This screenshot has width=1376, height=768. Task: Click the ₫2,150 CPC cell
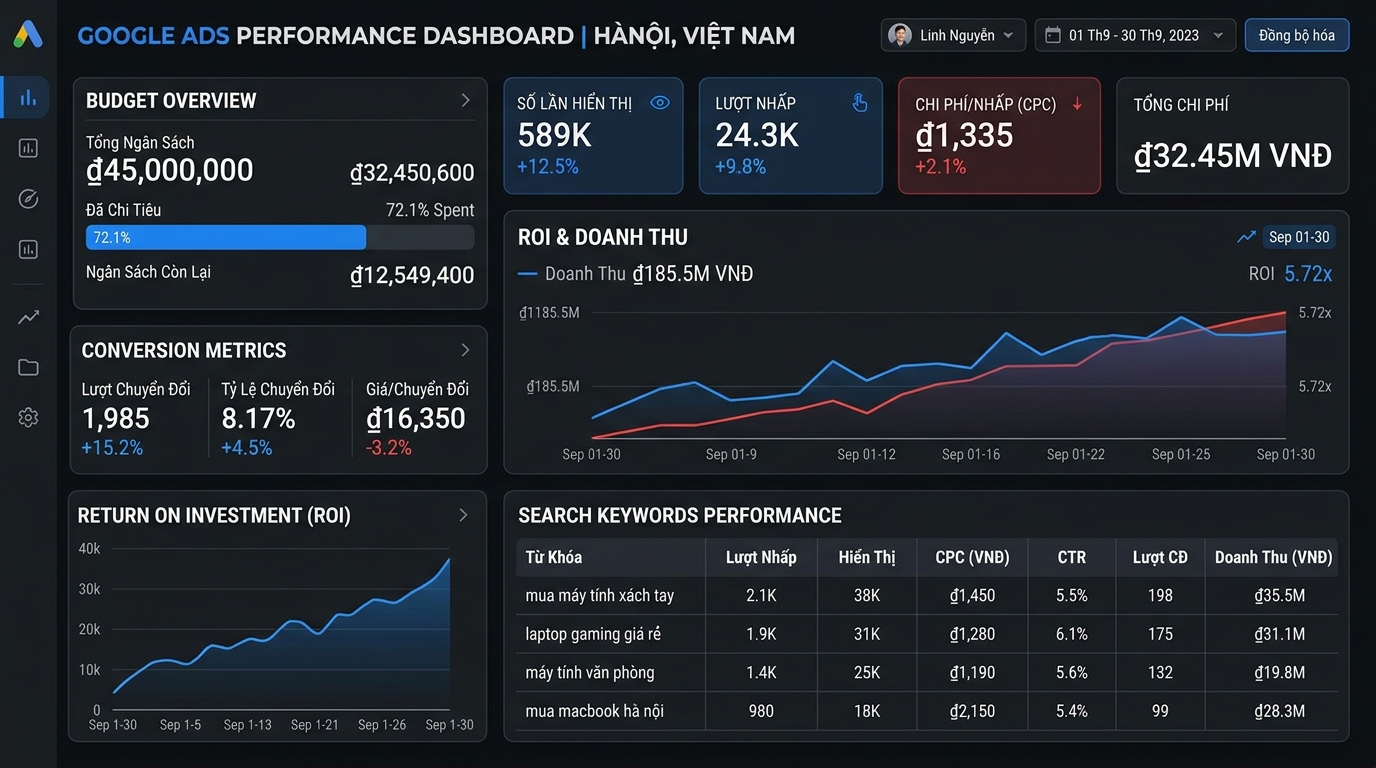pyautogui.click(x=972, y=711)
